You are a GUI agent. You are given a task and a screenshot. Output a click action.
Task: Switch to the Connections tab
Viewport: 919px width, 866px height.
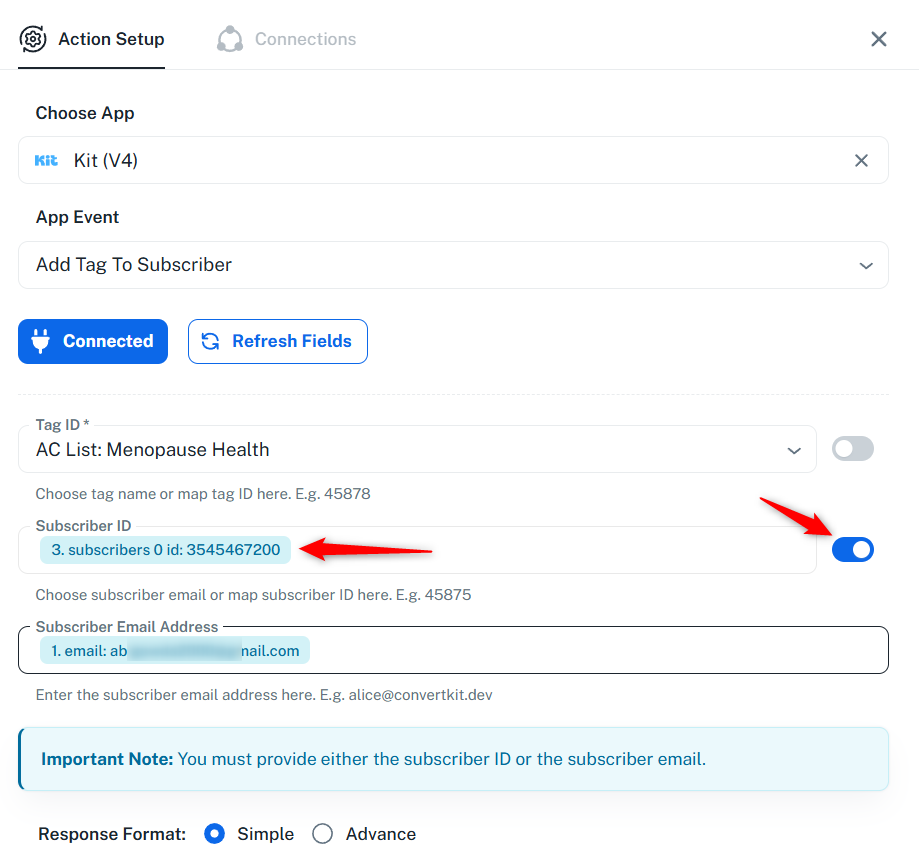(287, 39)
